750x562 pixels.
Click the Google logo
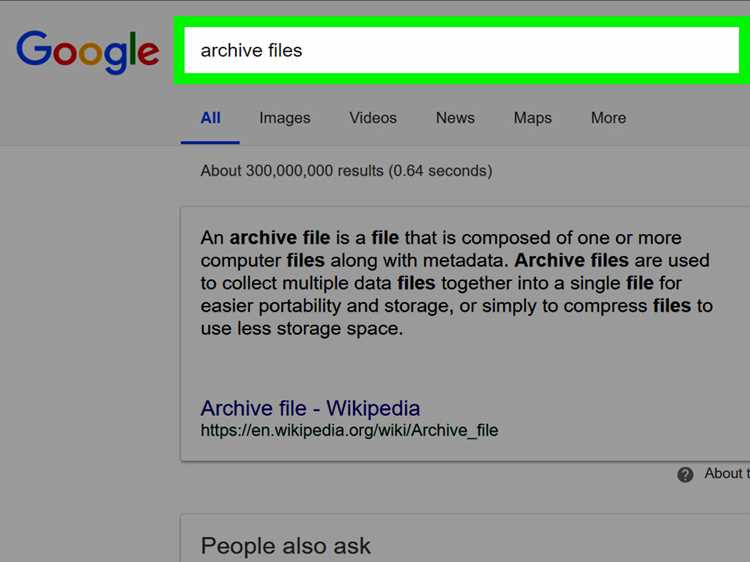[88, 52]
